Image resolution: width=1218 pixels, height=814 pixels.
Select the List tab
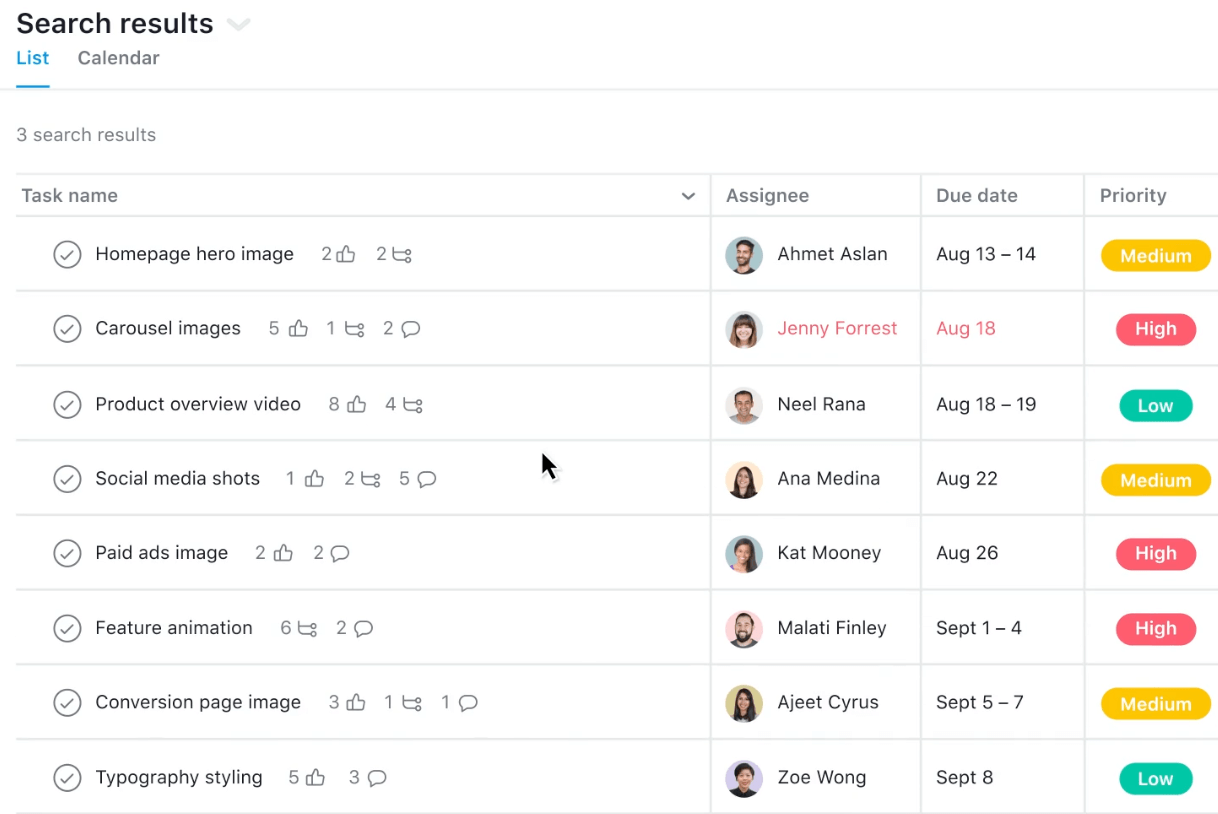click(x=32, y=58)
